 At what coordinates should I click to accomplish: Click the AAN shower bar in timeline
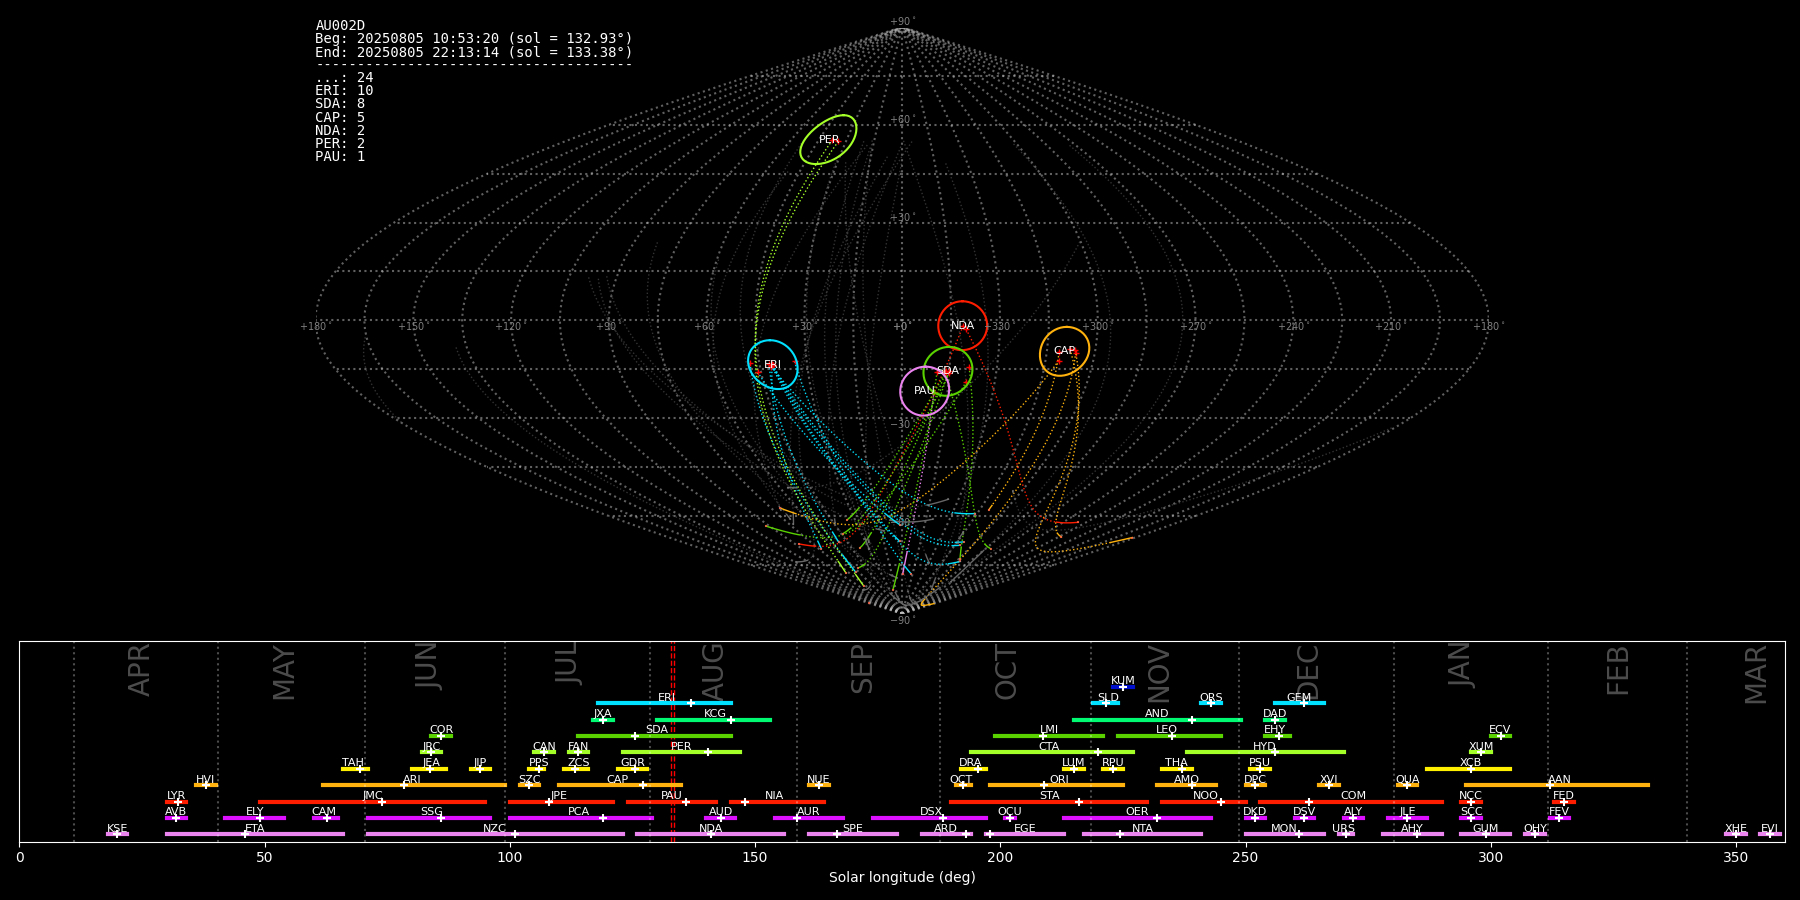(x=1557, y=785)
